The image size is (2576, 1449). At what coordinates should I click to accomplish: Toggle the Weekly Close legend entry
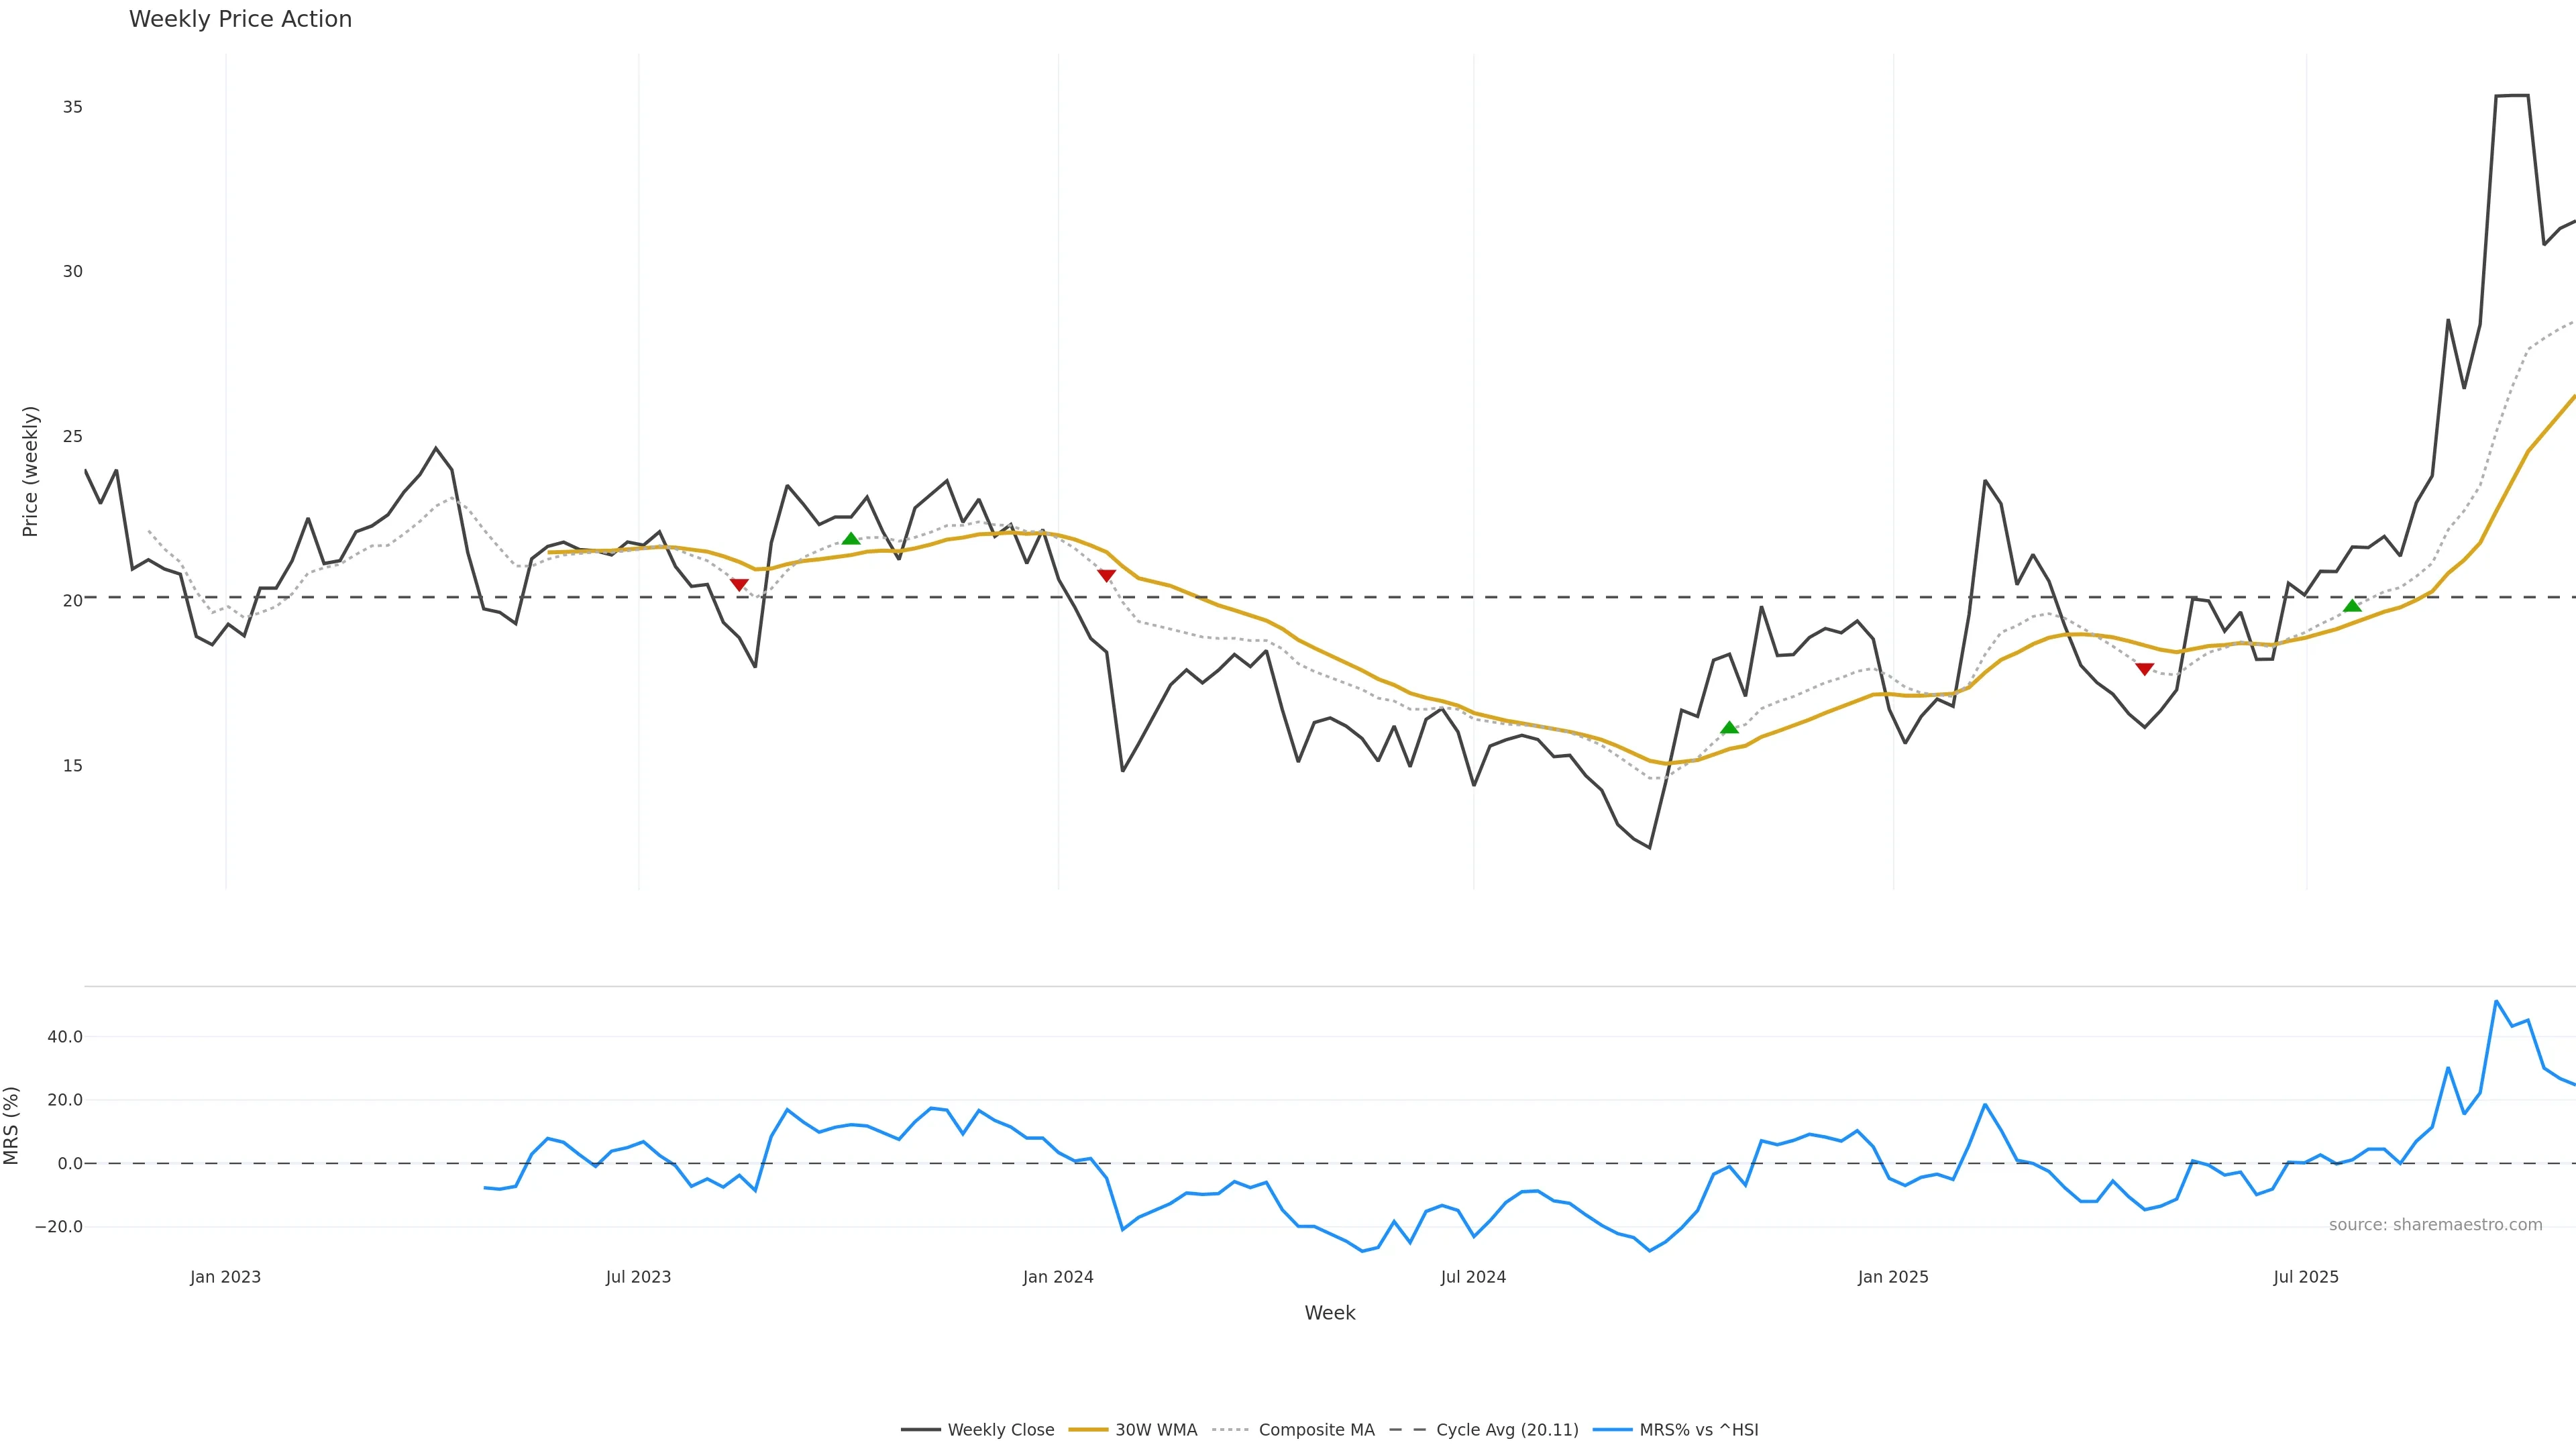coord(1000,1430)
